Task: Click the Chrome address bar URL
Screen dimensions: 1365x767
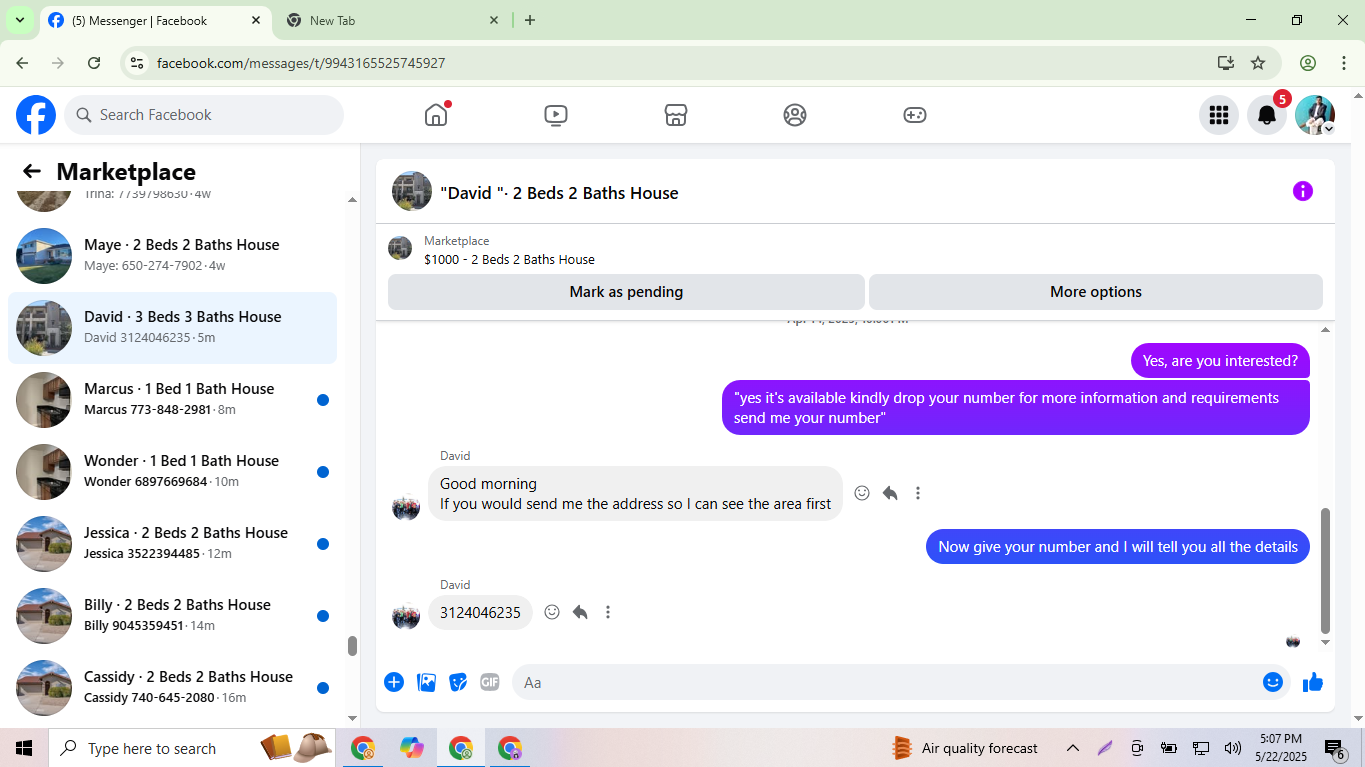Action: click(300, 63)
